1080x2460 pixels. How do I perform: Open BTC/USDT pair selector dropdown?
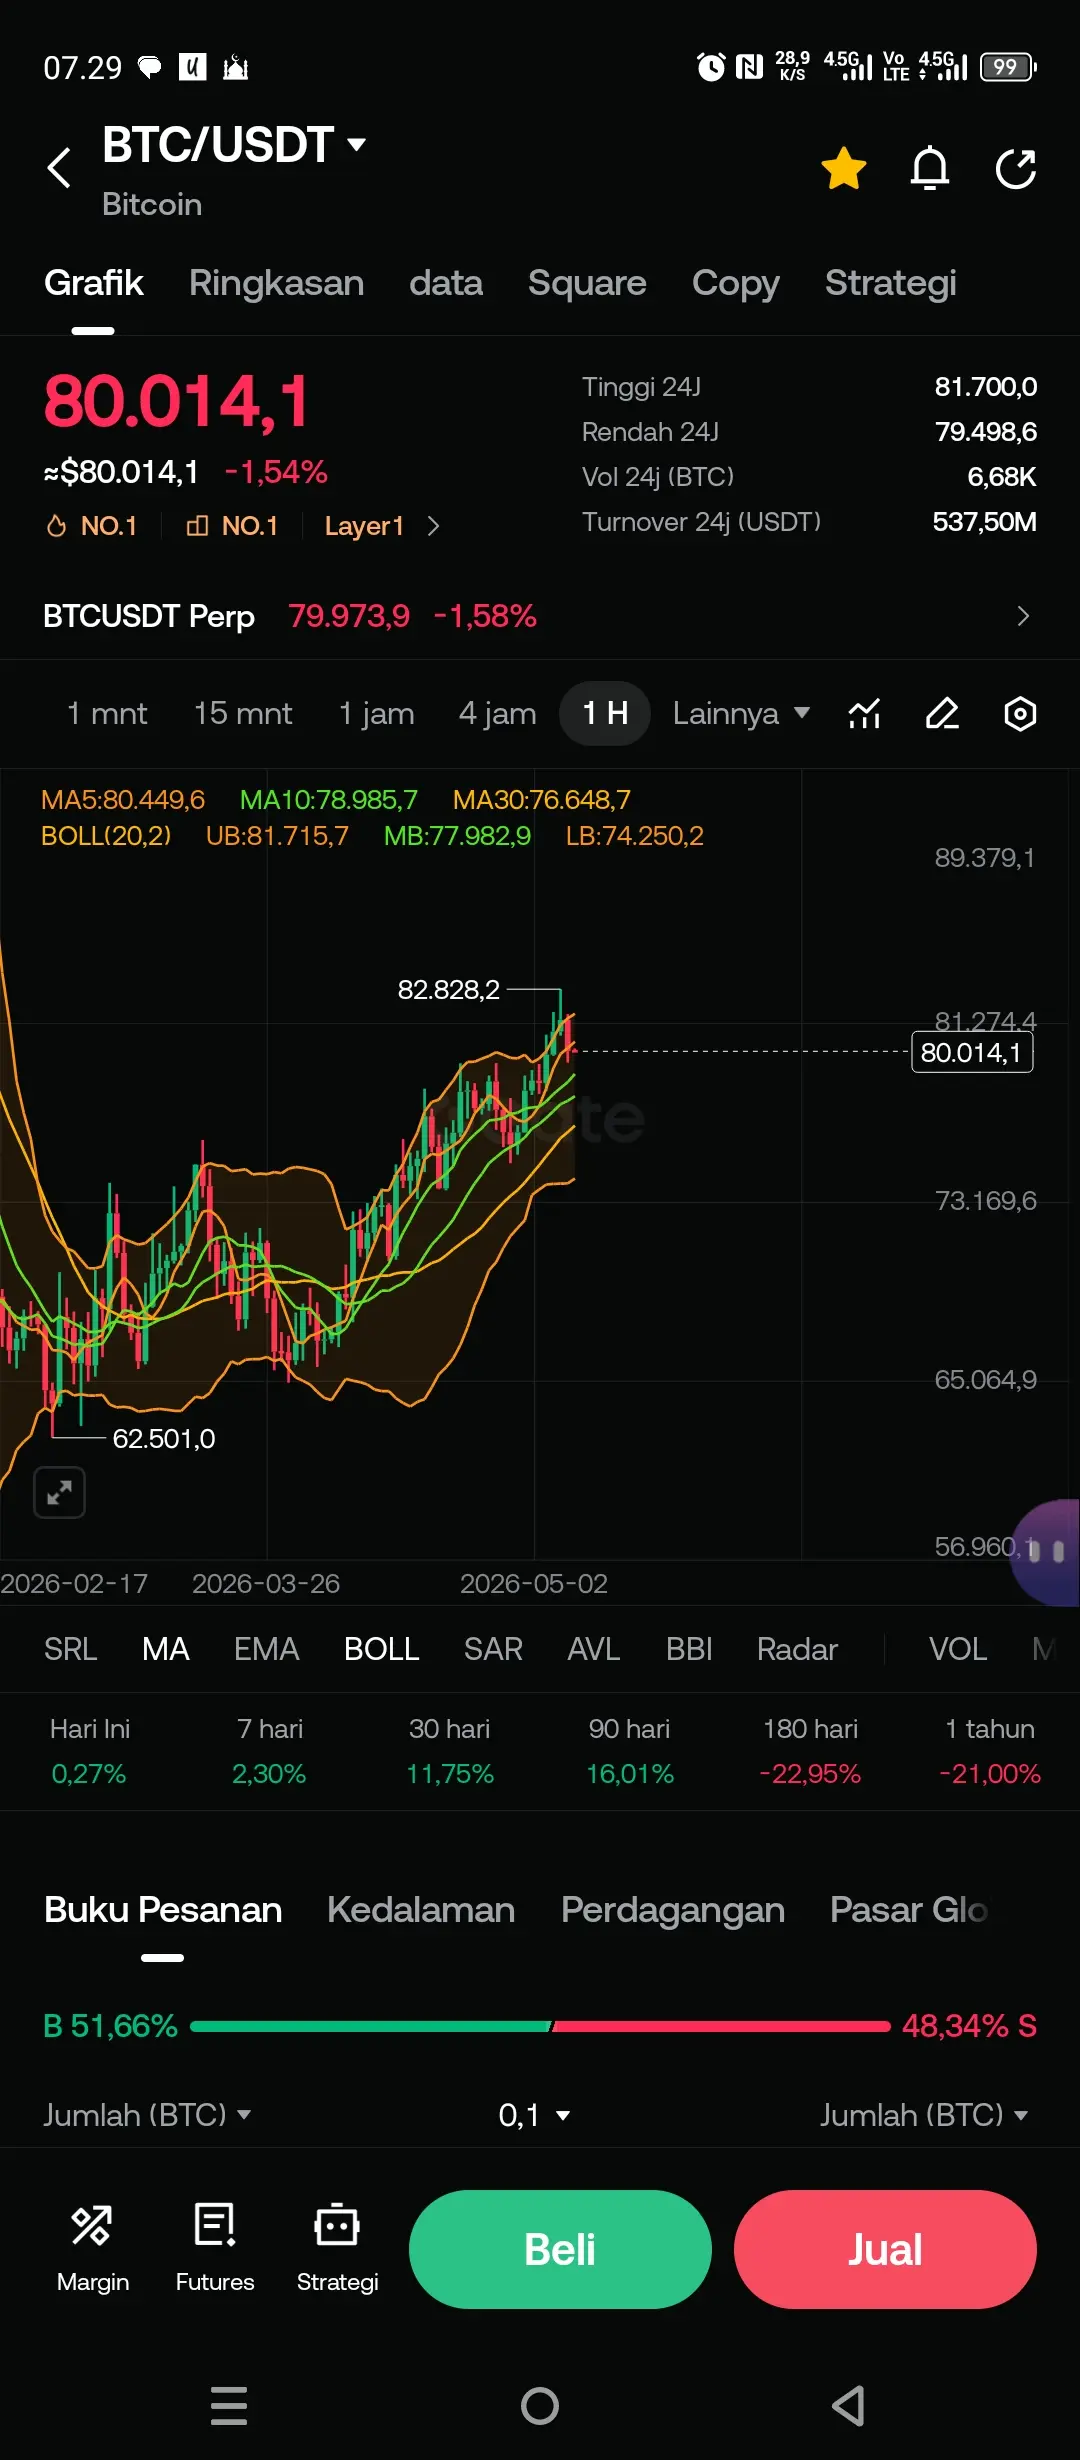(235, 145)
